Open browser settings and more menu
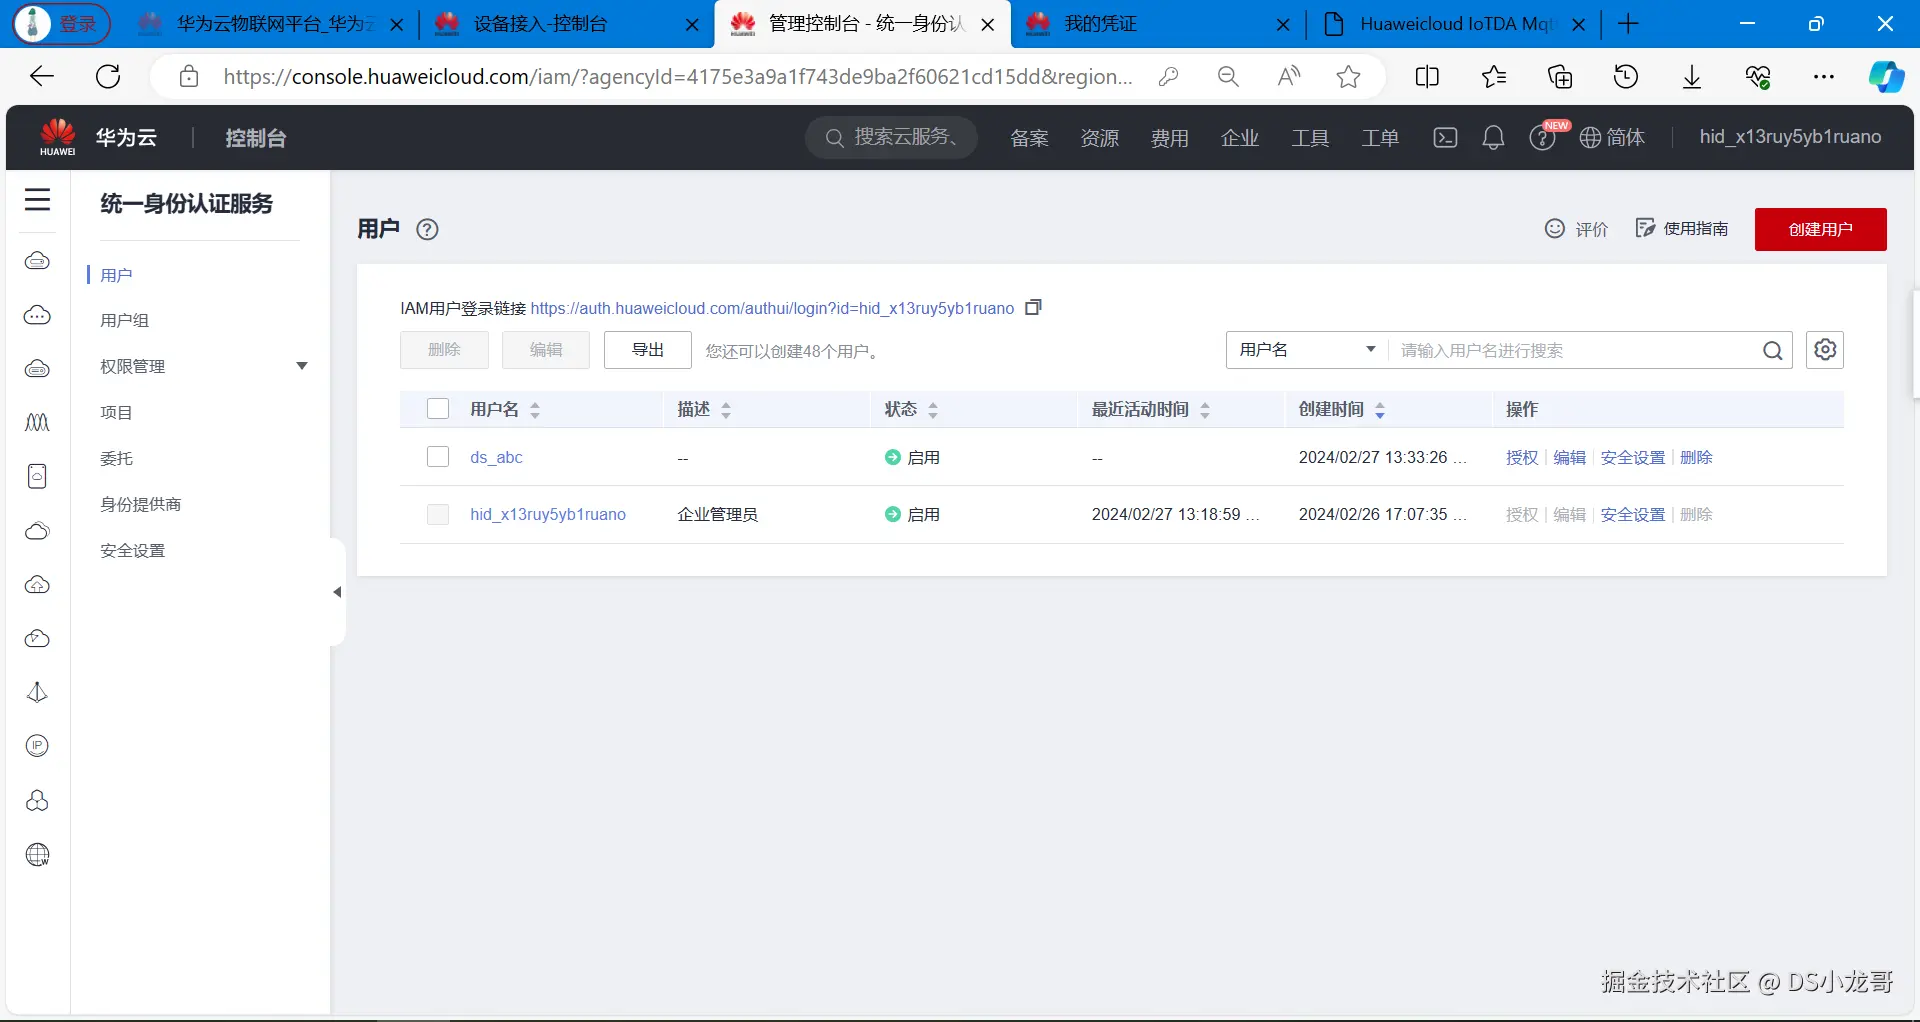This screenshot has height=1022, width=1920. pos(1824,77)
